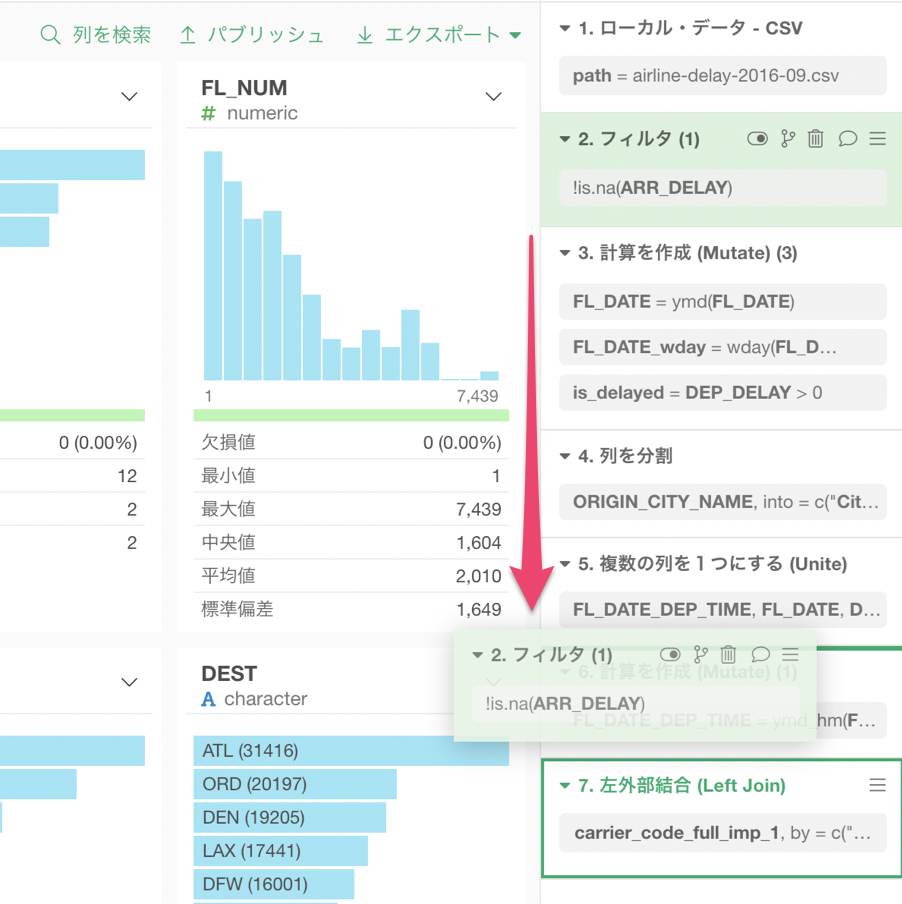Click the export download arrow icon
The width and height of the screenshot is (902, 904).
[364, 35]
